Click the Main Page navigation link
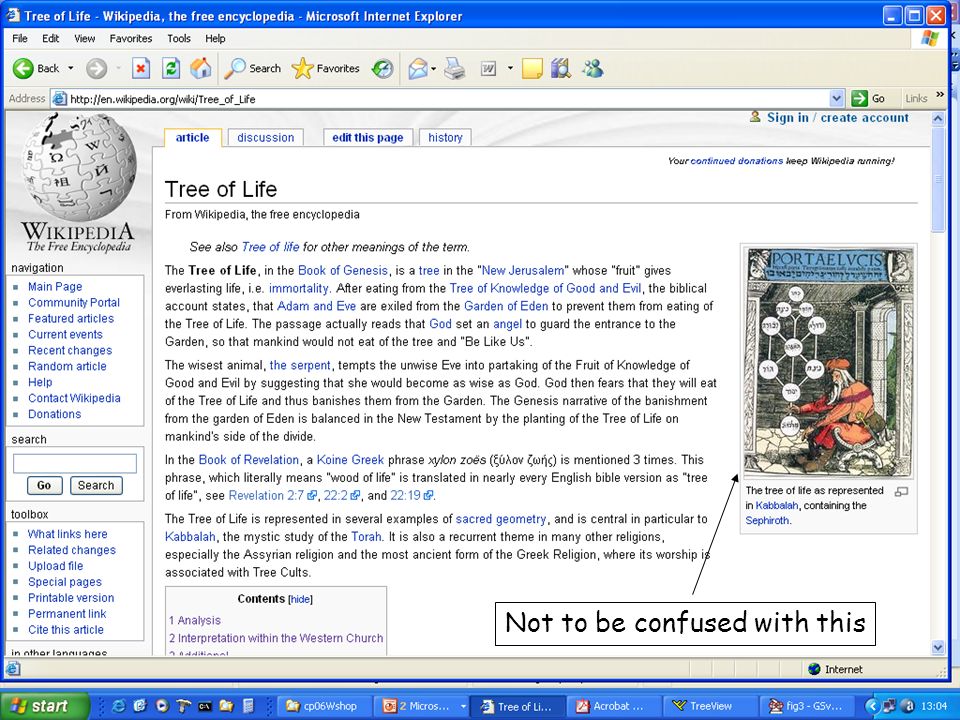The width and height of the screenshot is (960, 720). coord(55,287)
